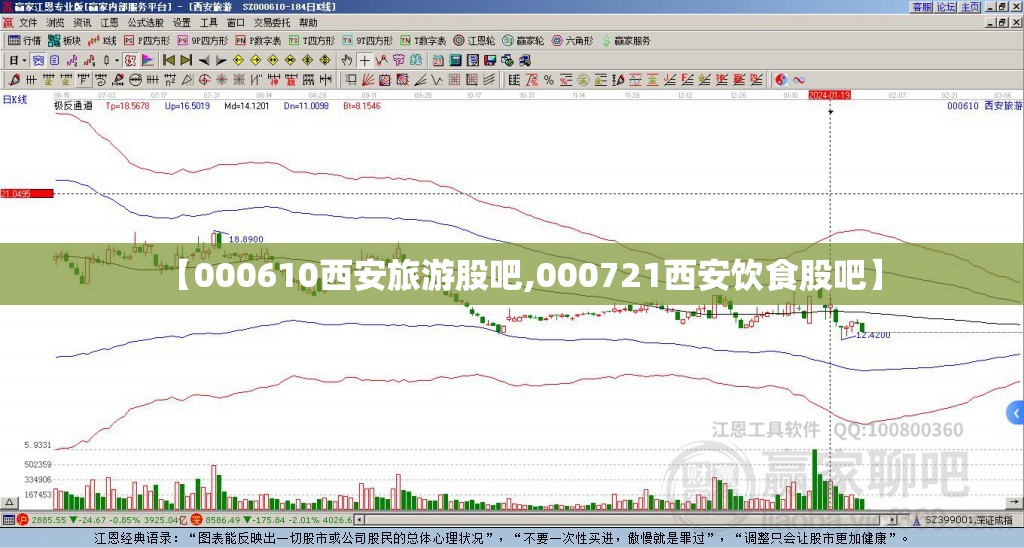Select the zigzag wave line tool
The width and height of the screenshot is (1024, 548).
[437, 80]
